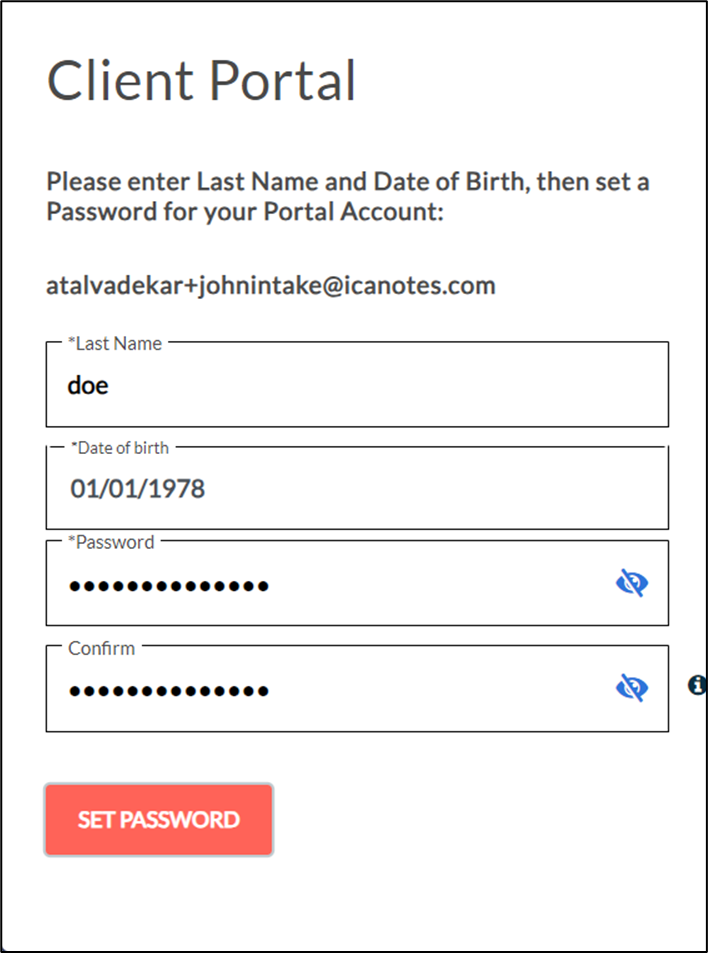Click the *Last Name field label
Image resolution: width=708 pixels, height=953 pixels.
[x=114, y=343]
